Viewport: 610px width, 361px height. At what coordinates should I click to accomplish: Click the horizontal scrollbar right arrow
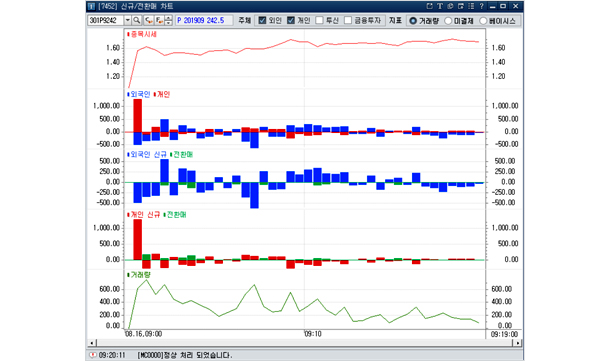coord(518,343)
